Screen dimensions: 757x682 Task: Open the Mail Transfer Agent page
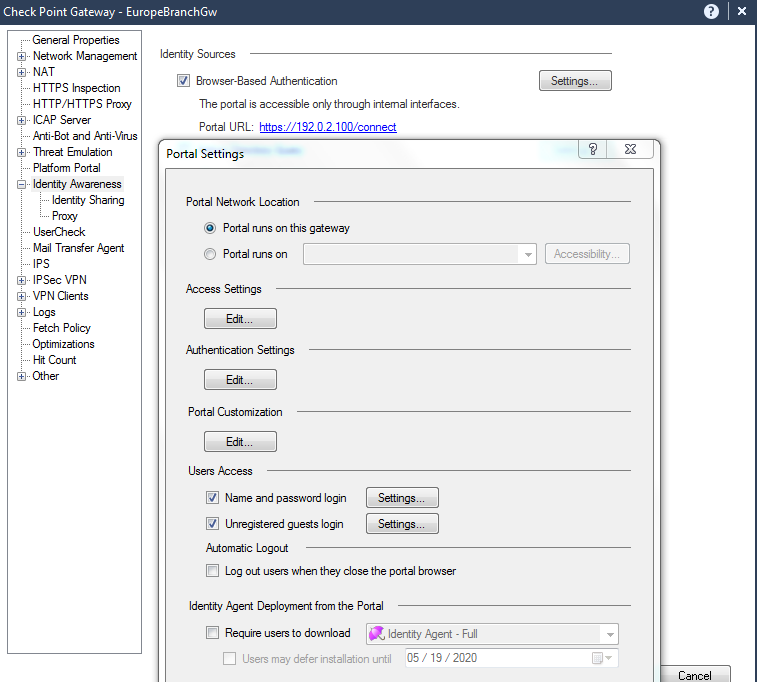(78, 248)
